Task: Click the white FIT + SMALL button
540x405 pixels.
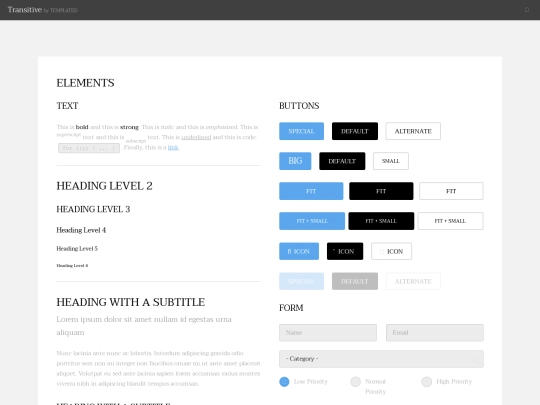Action: coord(450,221)
